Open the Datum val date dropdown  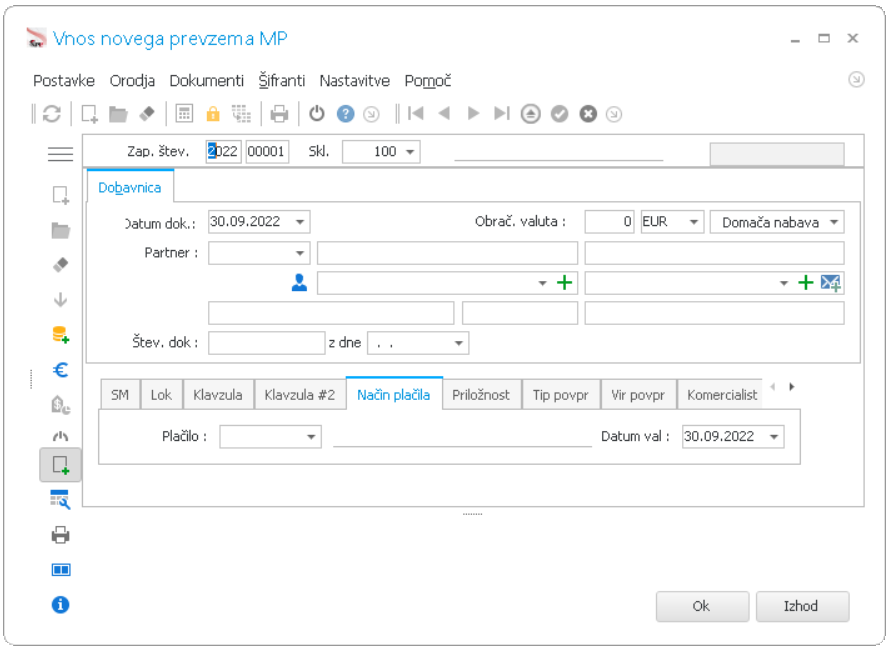(x=774, y=437)
